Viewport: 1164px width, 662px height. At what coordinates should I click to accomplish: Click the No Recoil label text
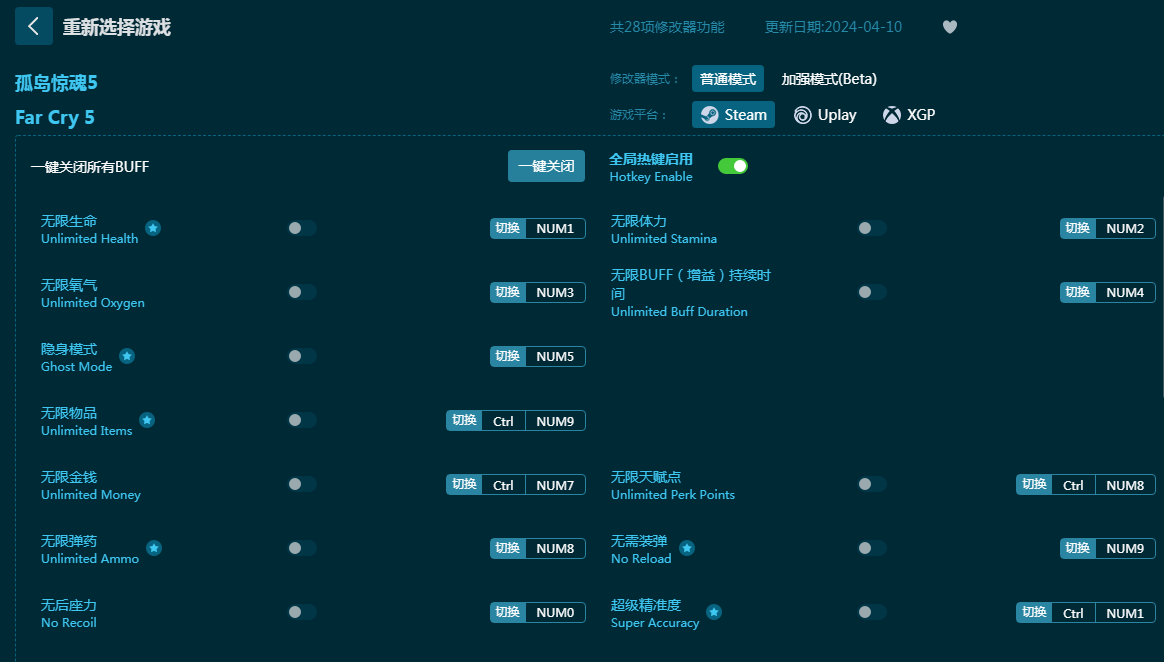(x=69, y=623)
